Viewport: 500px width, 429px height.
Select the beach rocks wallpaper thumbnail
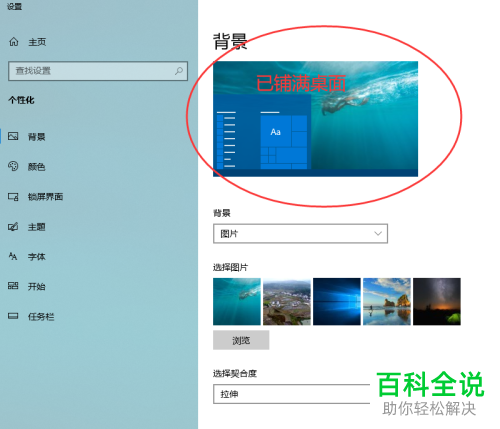387,301
